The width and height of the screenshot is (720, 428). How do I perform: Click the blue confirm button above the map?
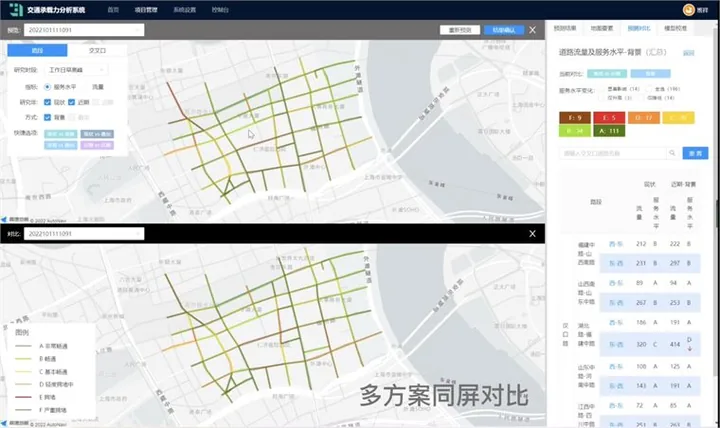(504, 30)
